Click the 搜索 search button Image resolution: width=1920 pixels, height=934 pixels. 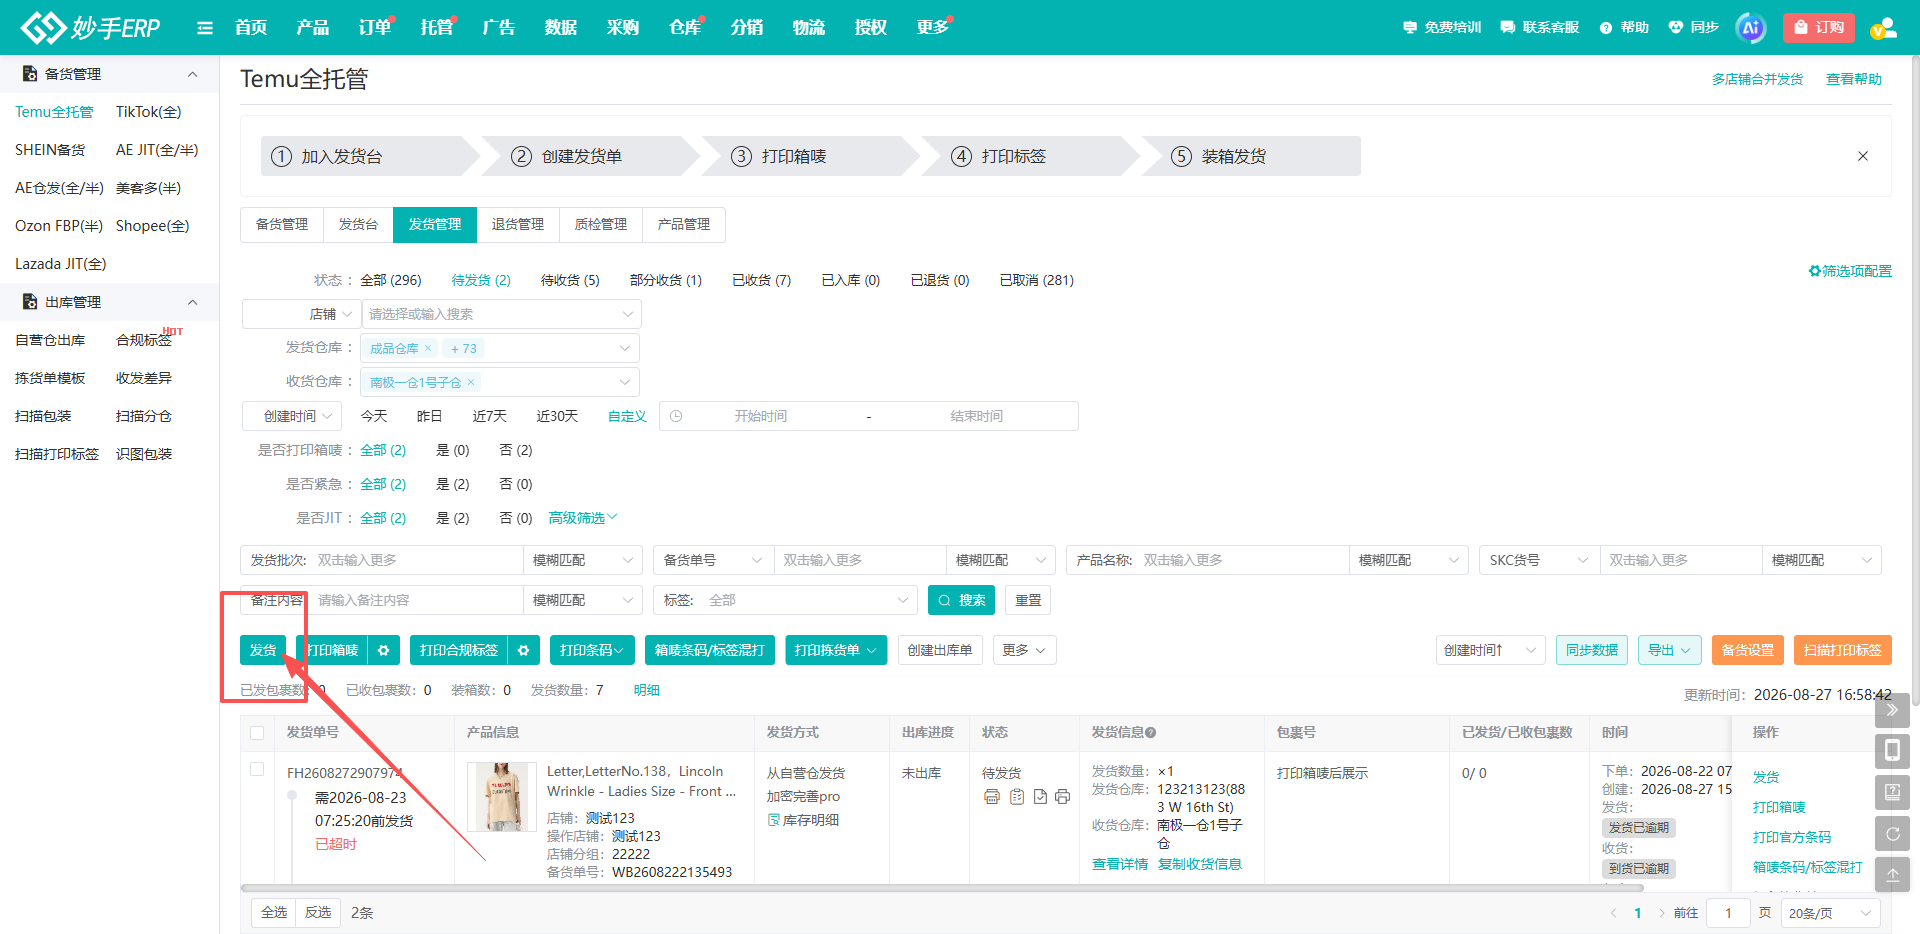(961, 600)
